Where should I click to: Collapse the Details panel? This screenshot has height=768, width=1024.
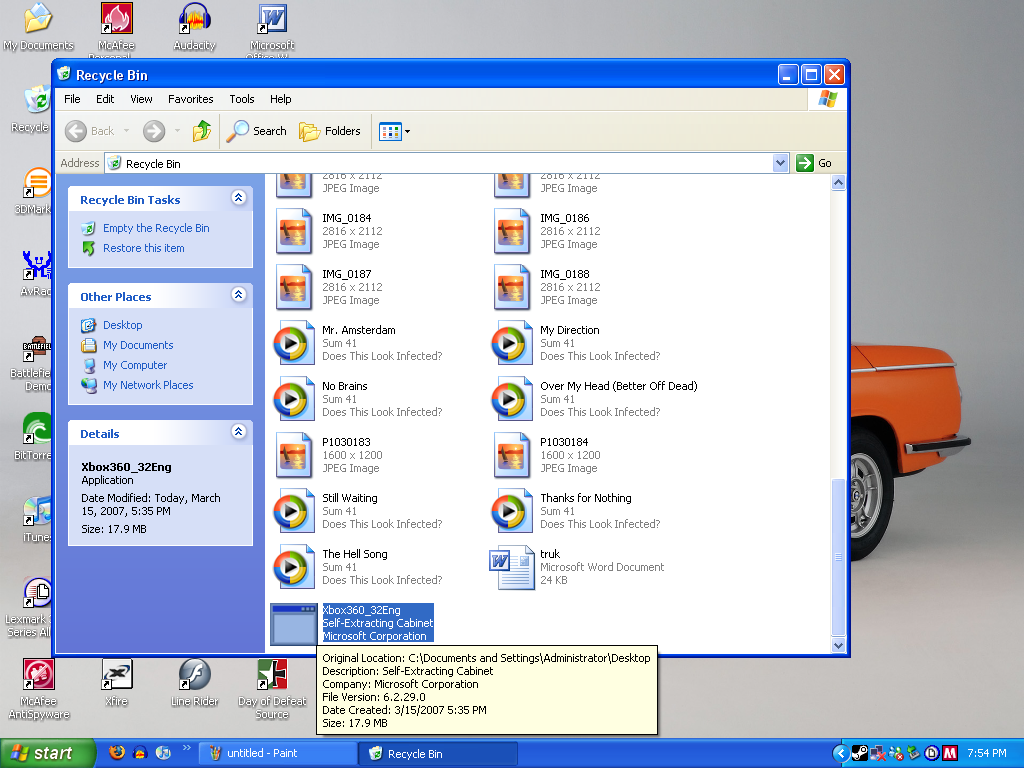[x=238, y=433]
